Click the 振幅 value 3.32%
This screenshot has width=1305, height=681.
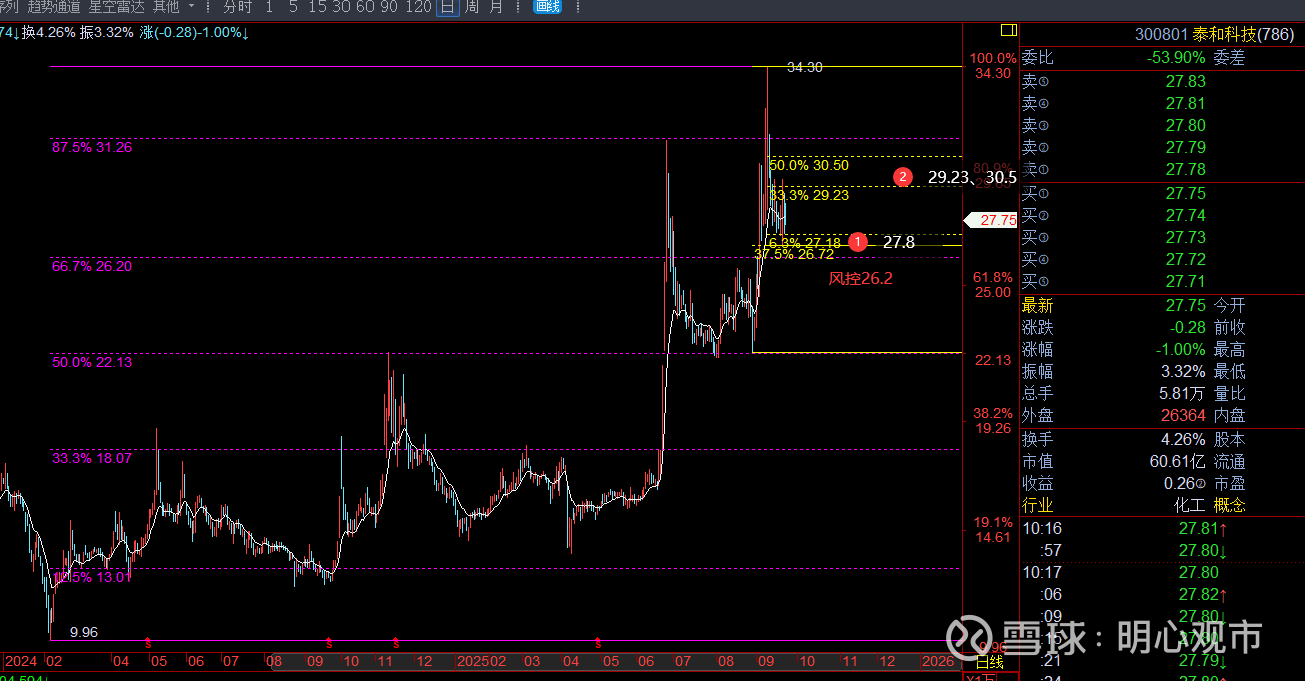pos(1184,372)
